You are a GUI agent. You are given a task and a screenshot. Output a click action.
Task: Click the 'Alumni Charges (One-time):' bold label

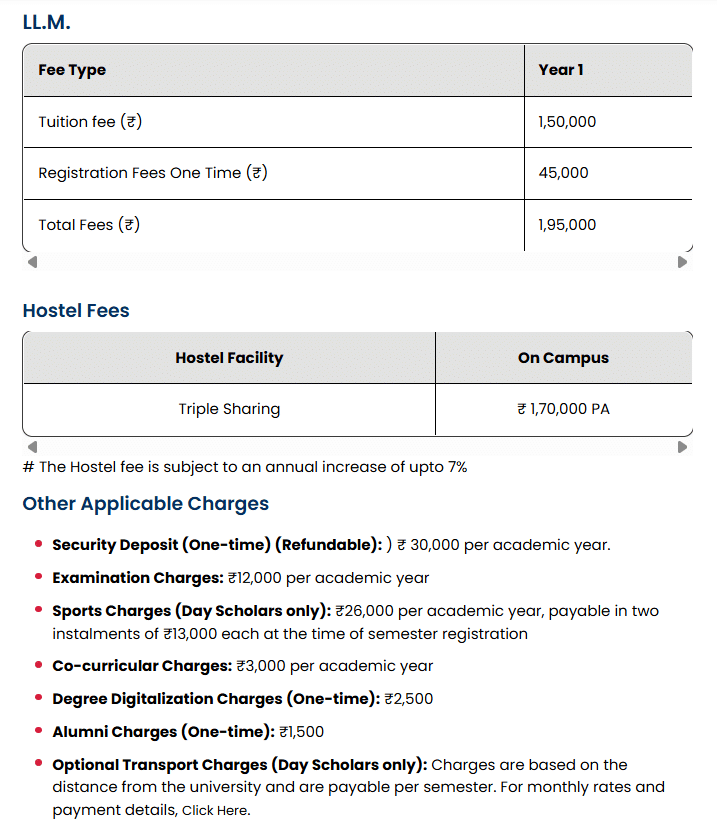click(163, 732)
